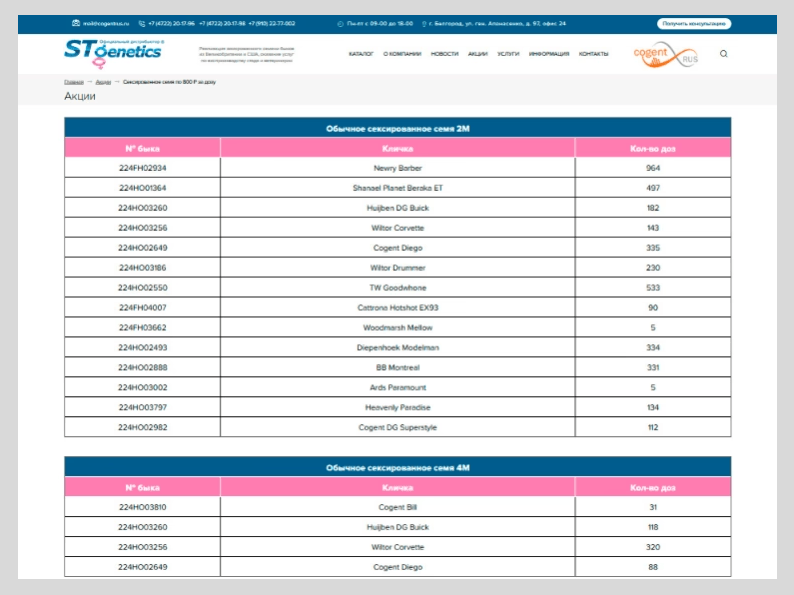794x595 pixels.
Task: Click the Heavenly Paradise cell
Action: 398,407
